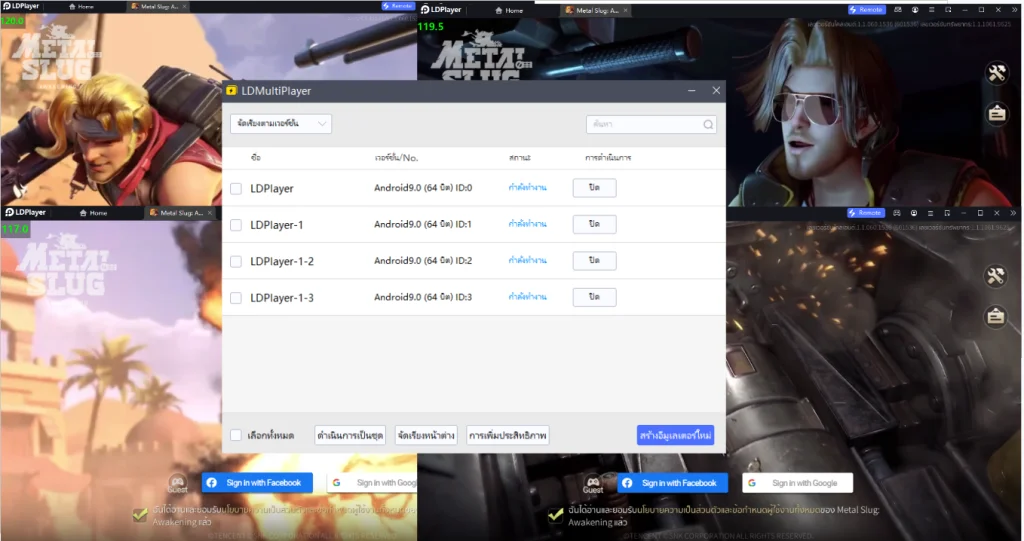Open clipboard icon below toolbox in top-right window

coord(997,114)
